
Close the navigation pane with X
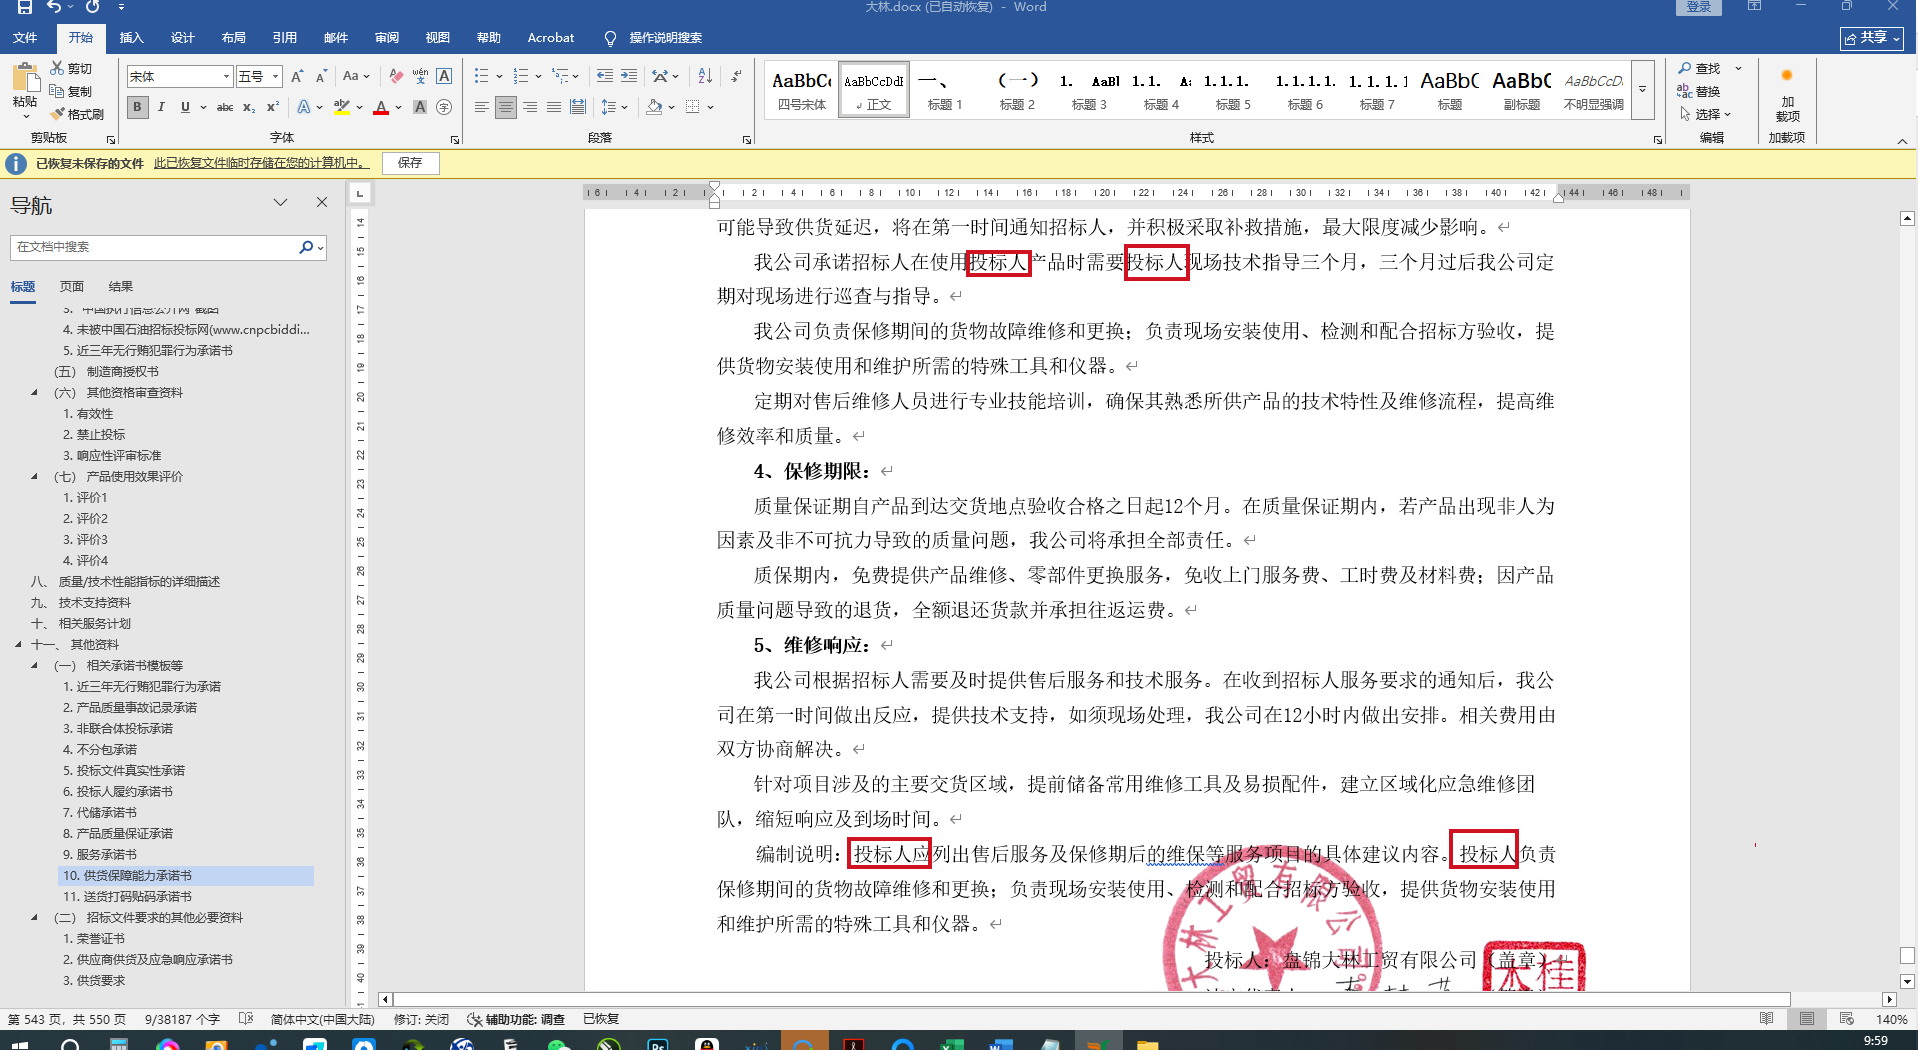tap(322, 202)
